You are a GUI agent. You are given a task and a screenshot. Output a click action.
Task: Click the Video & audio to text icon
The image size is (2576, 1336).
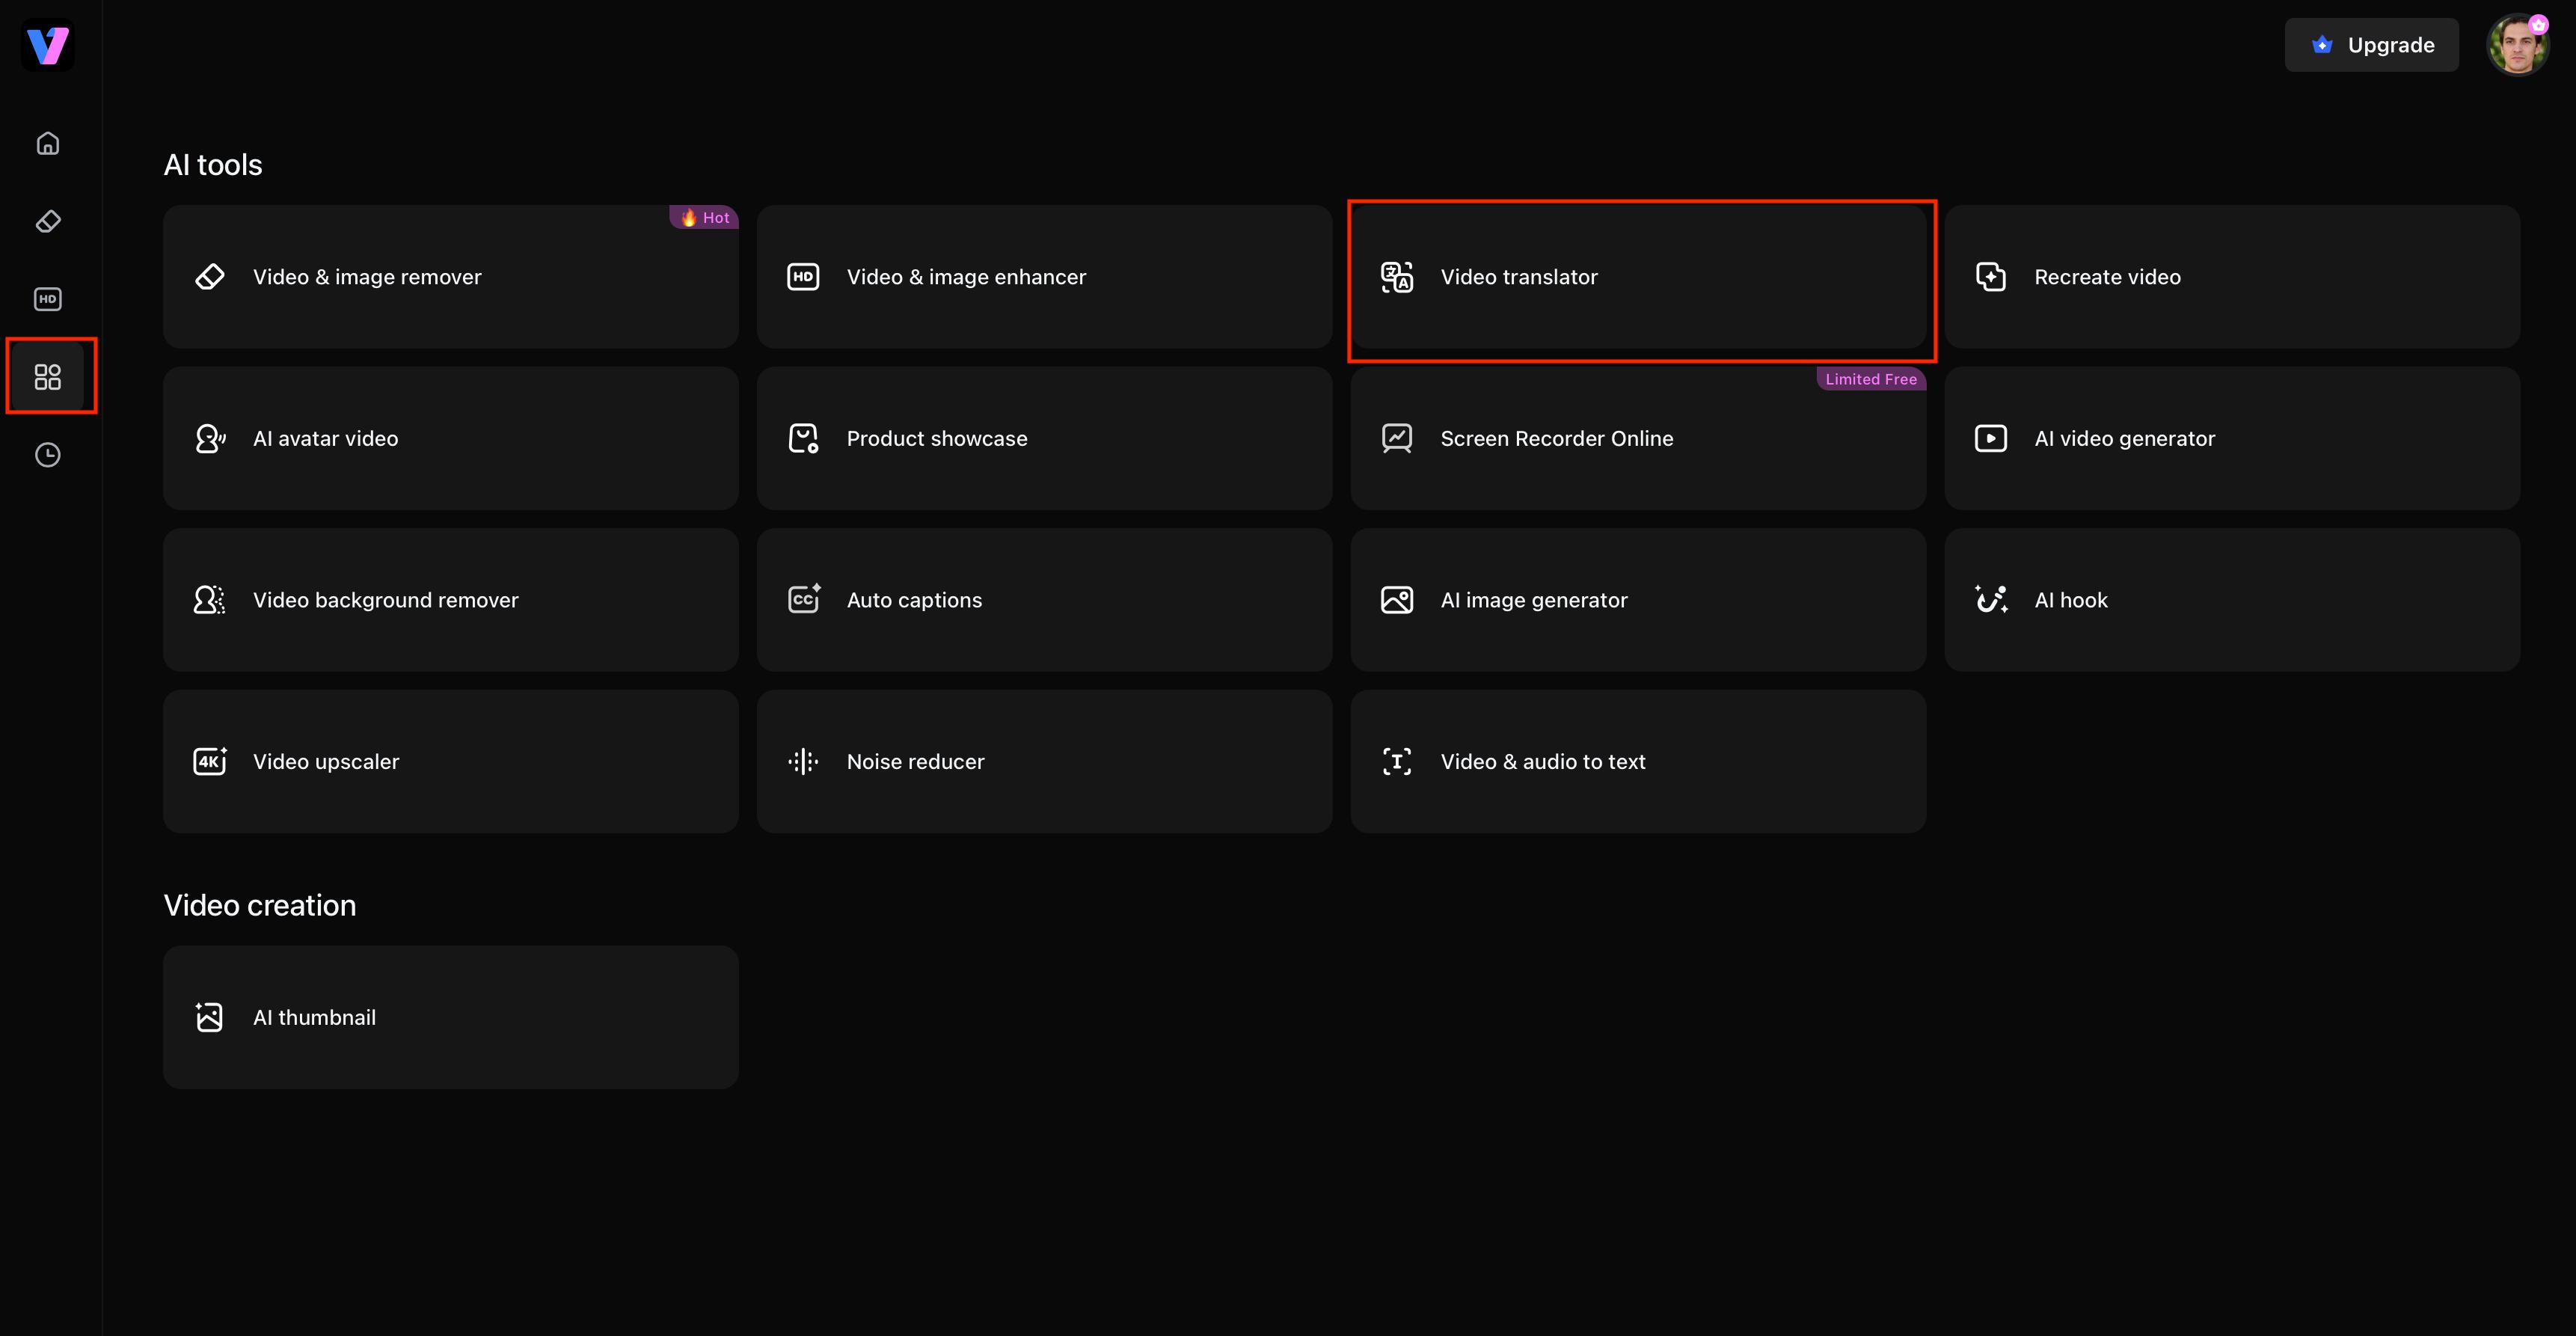pyautogui.click(x=1397, y=762)
